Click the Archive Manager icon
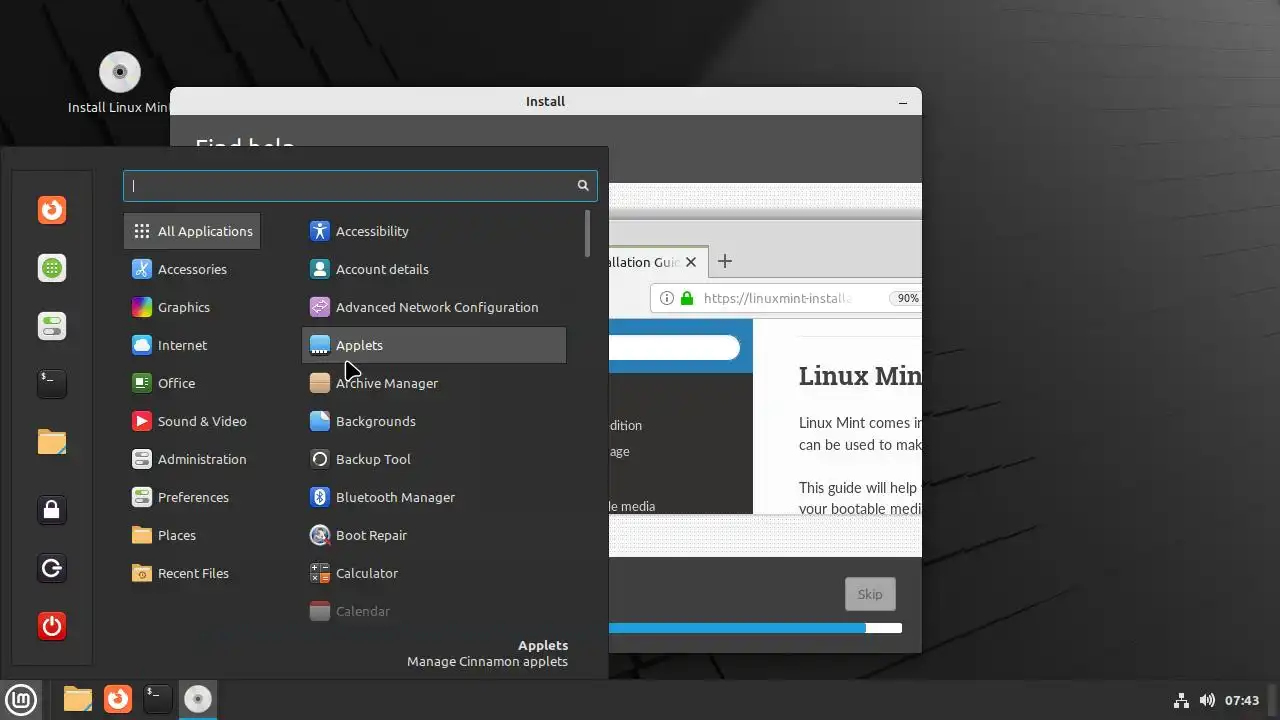This screenshot has height=720, width=1280. [319, 383]
